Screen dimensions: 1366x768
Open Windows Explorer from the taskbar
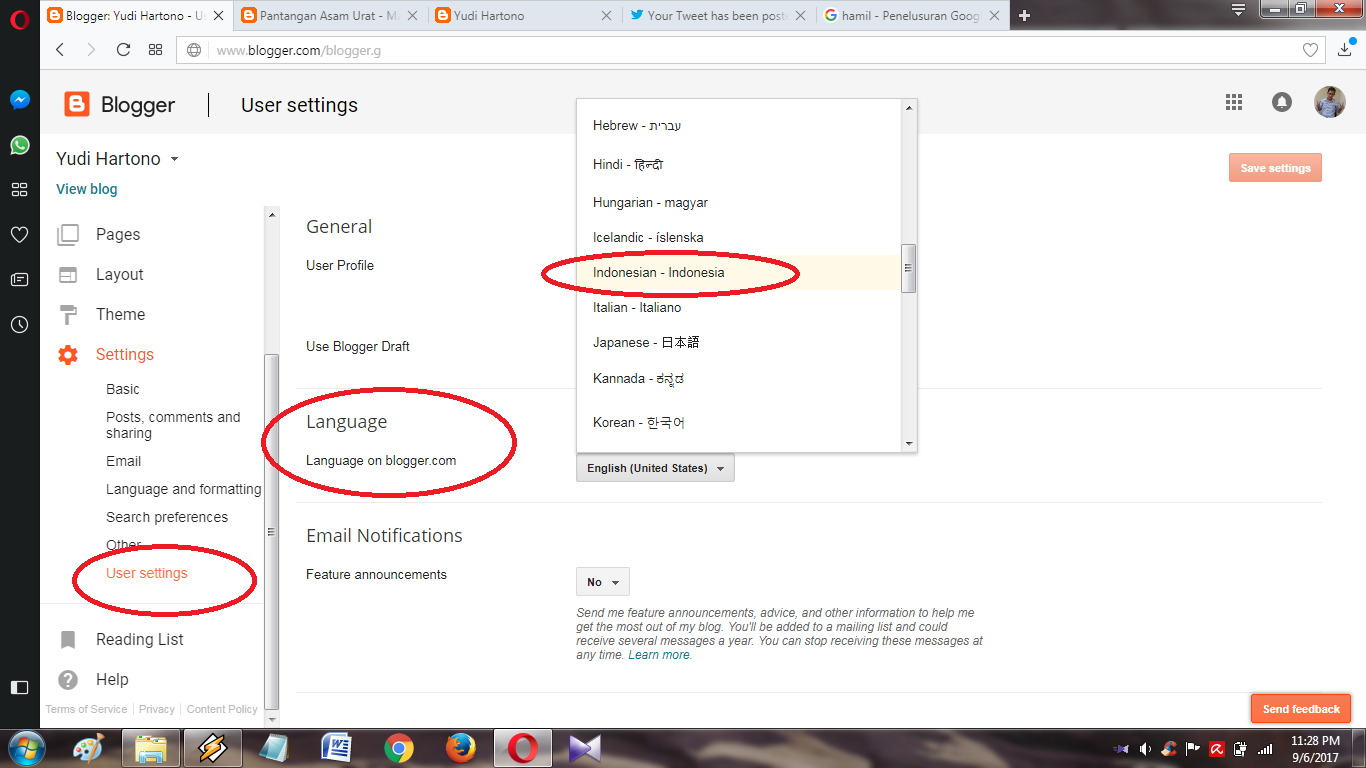(151, 748)
